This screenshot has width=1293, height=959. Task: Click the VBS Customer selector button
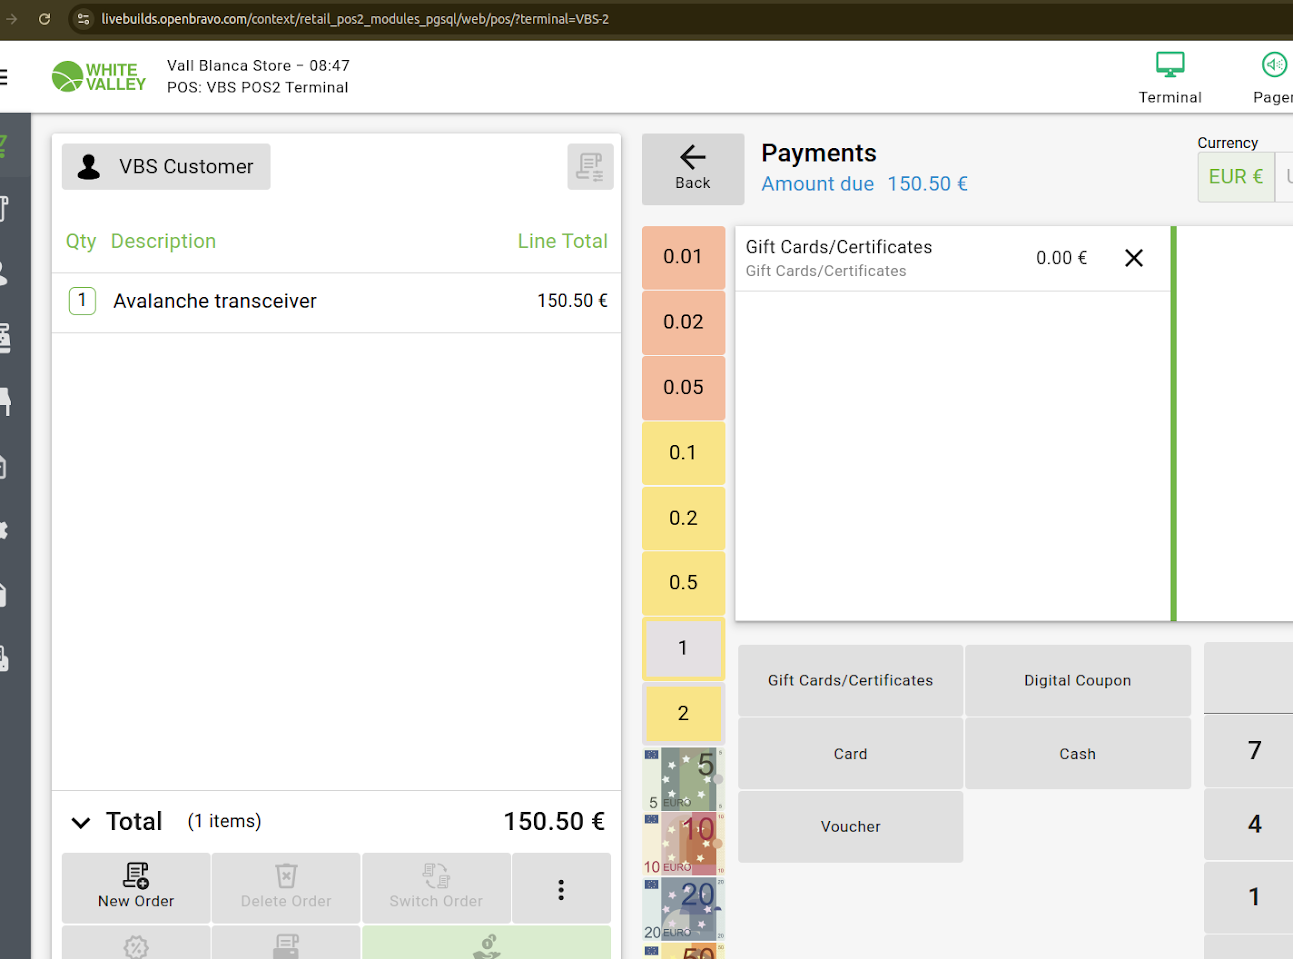coord(166,167)
